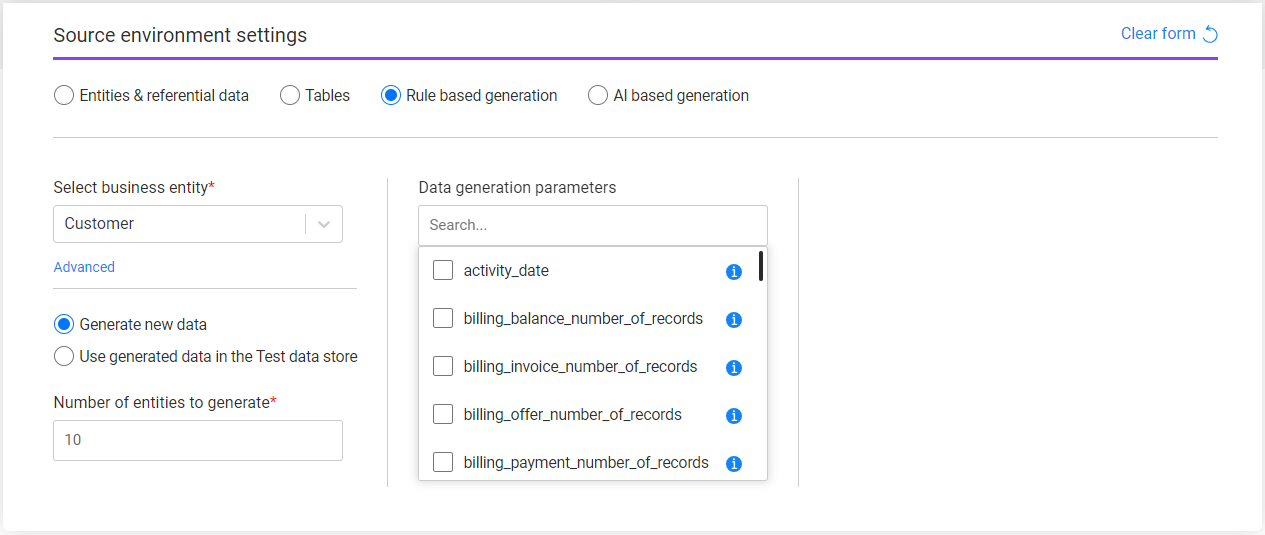Expand the Advanced settings link
Image resolution: width=1265 pixels, height=535 pixels.
pos(84,267)
